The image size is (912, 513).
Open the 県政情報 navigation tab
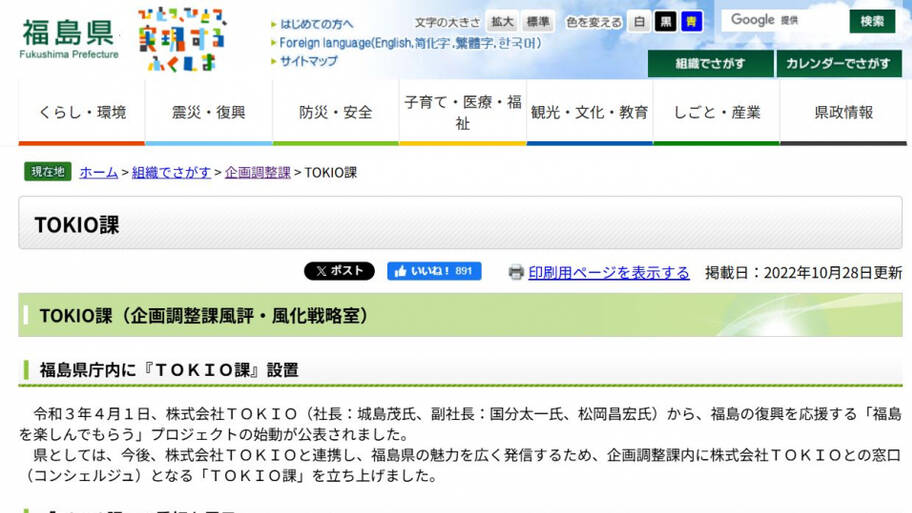(x=843, y=112)
